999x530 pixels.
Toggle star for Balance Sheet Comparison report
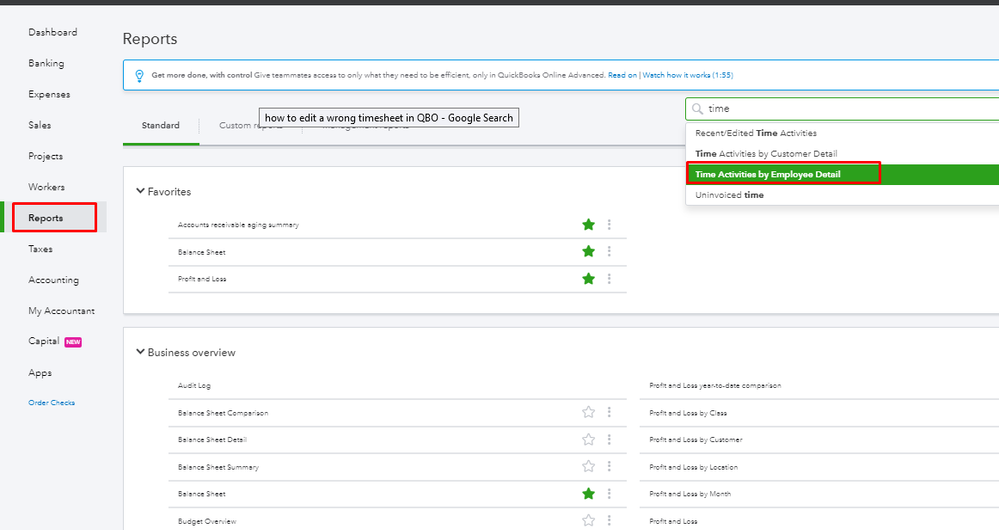pyautogui.click(x=588, y=412)
